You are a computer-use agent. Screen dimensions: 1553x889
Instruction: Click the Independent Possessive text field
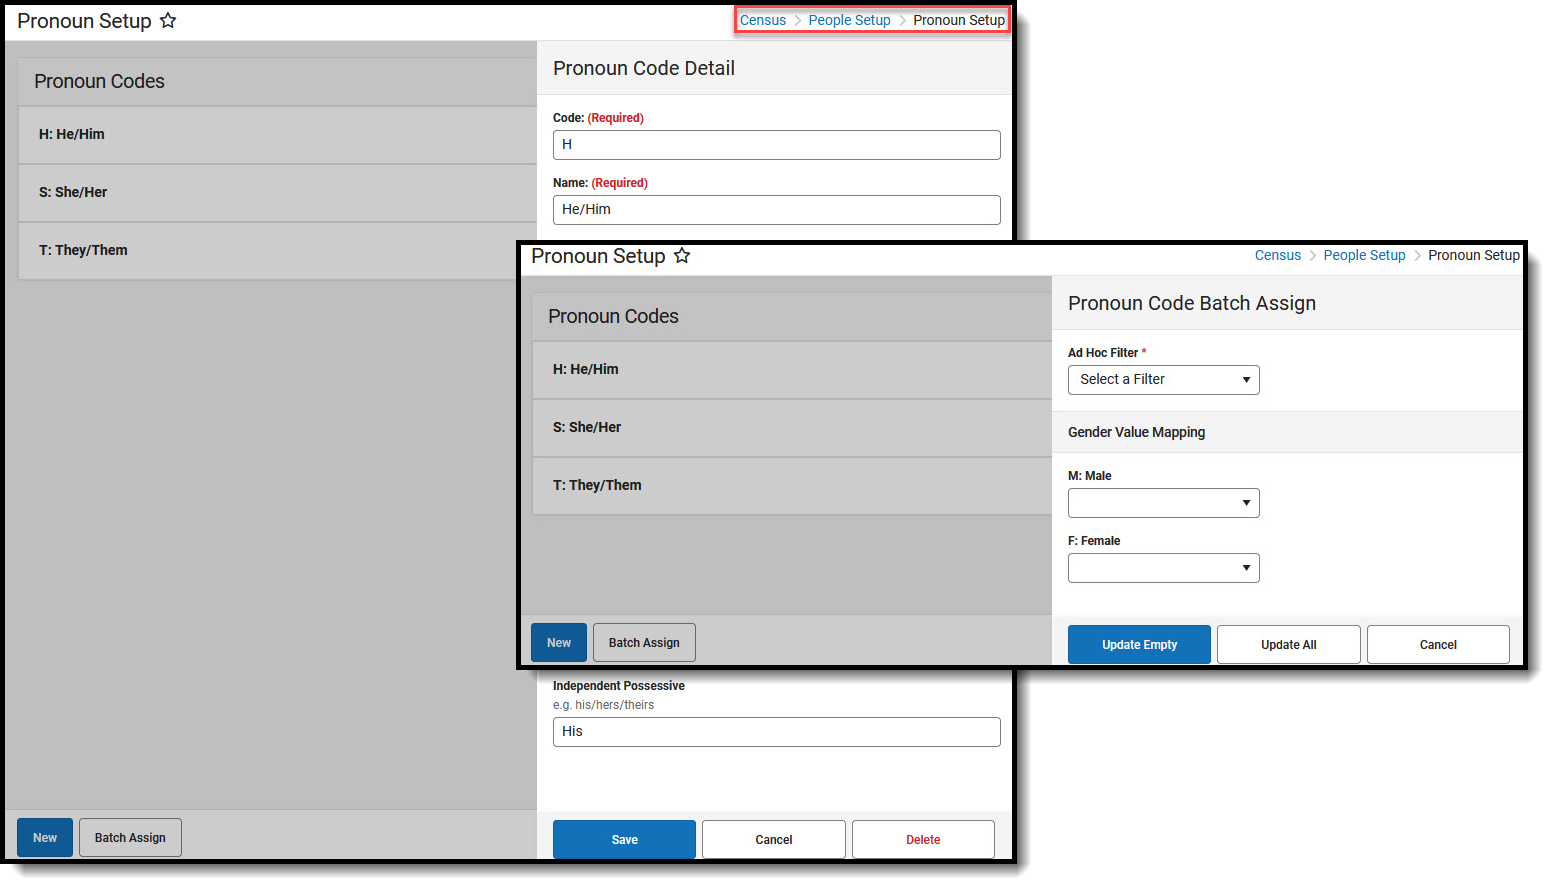coord(776,731)
